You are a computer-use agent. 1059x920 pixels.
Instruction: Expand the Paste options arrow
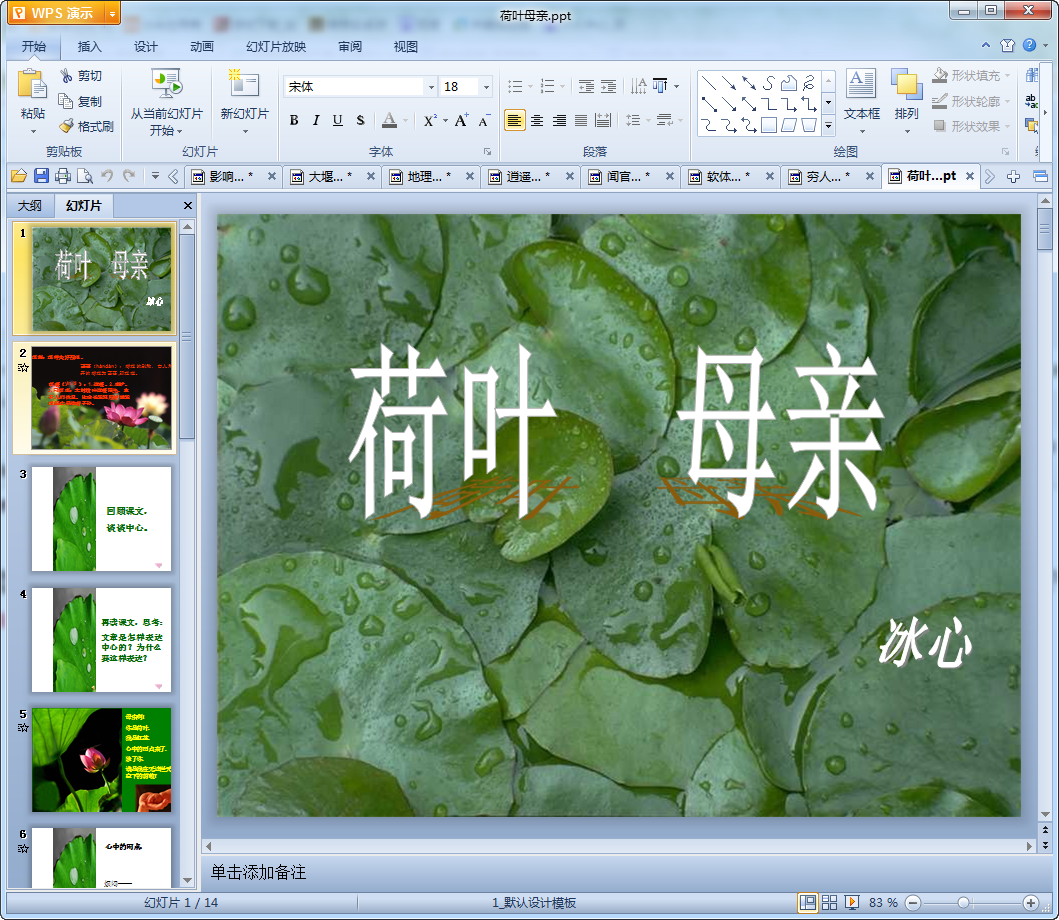(x=32, y=131)
